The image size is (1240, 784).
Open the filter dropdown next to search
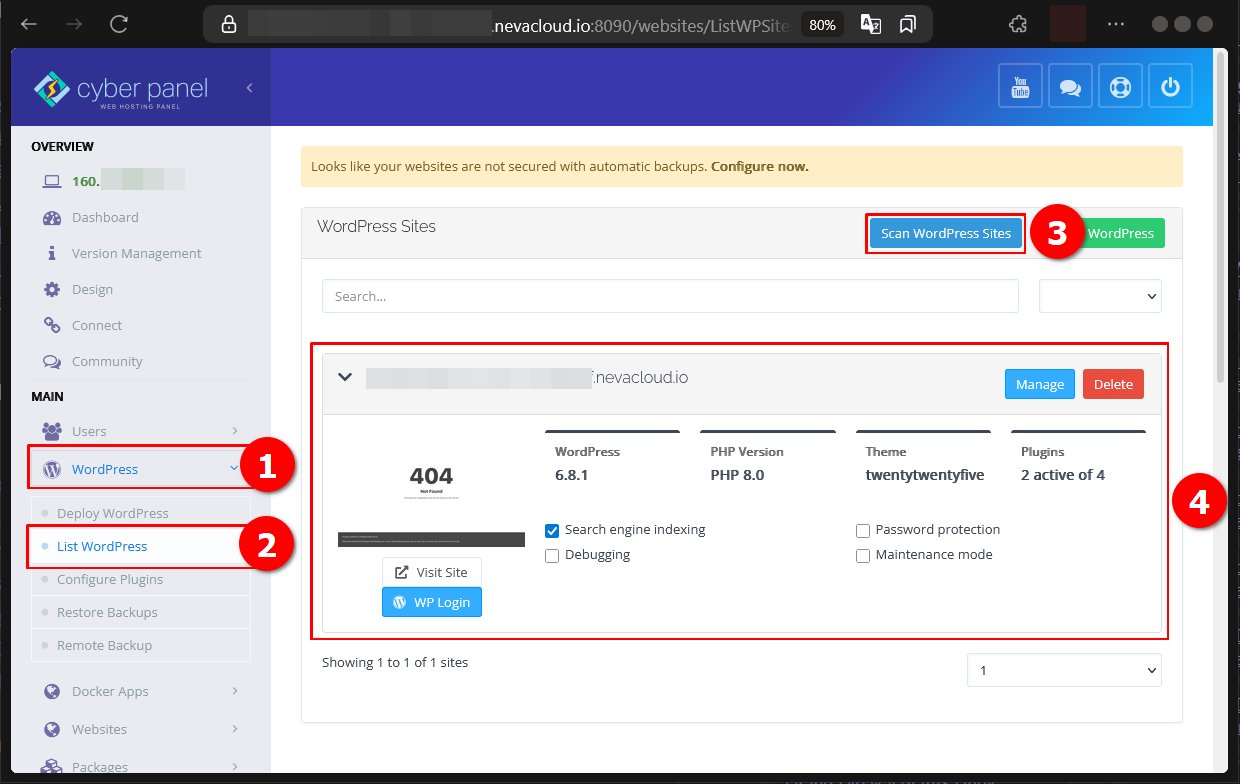coord(1100,296)
